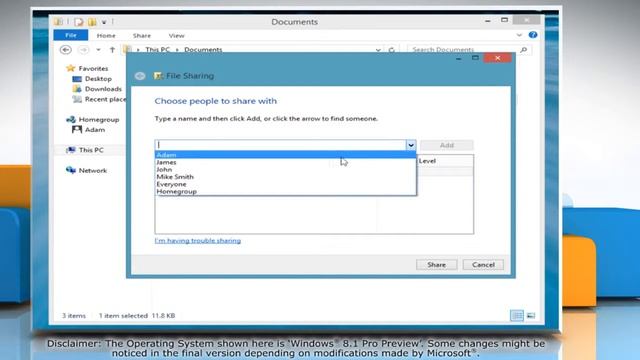
Task: Select Mike Smith in the dropdown
Action: click(285, 177)
